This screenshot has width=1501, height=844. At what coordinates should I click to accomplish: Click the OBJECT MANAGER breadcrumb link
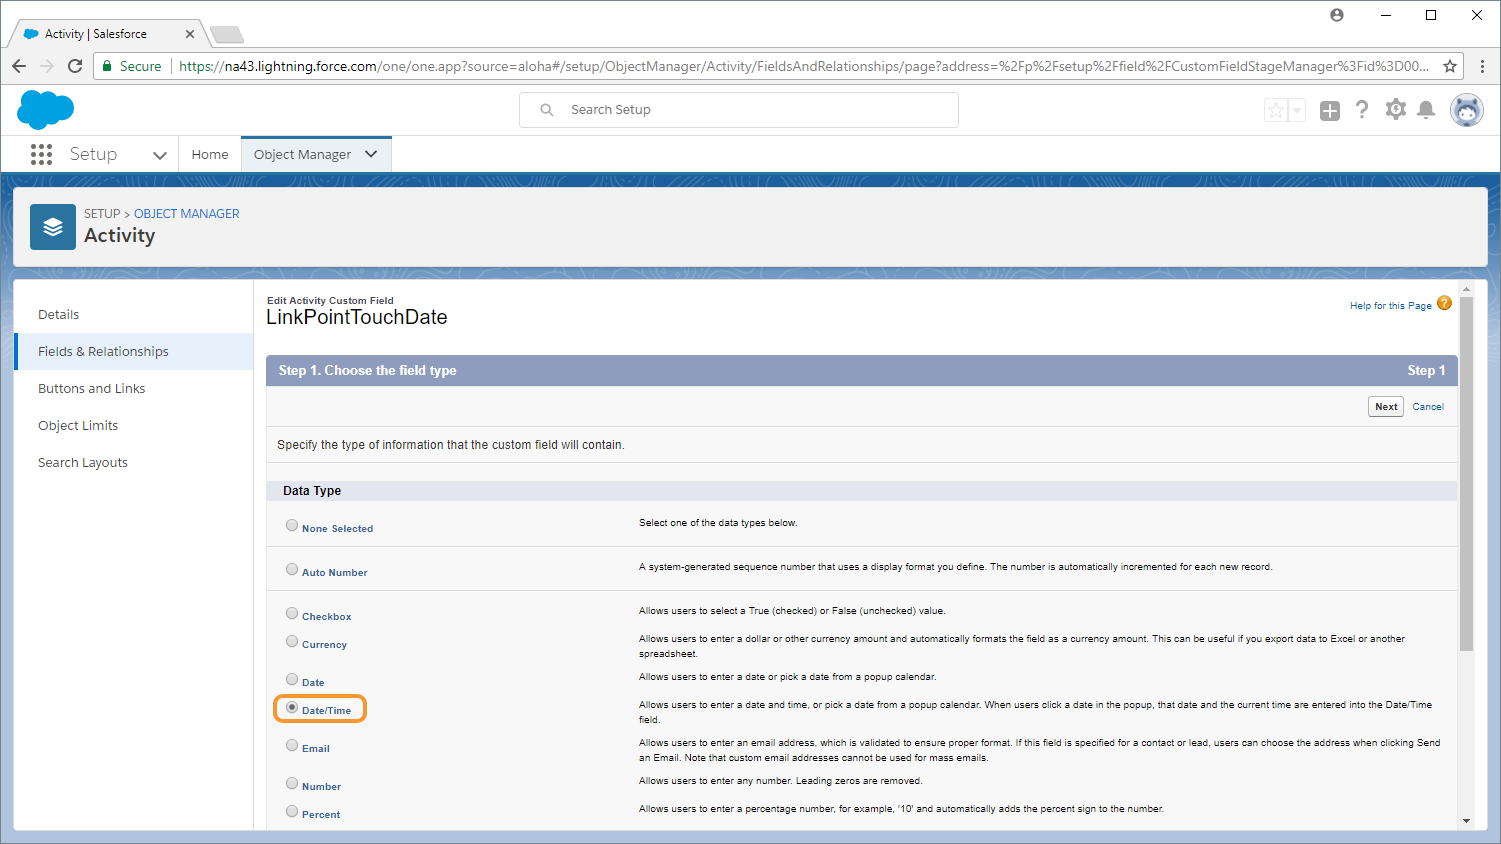click(x=187, y=213)
